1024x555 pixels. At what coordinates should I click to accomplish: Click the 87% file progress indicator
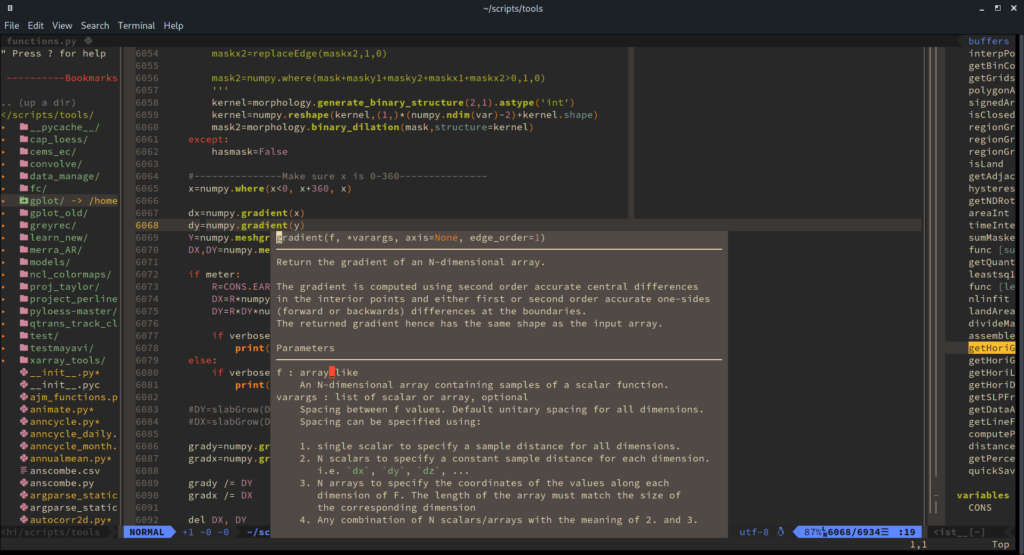813,532
